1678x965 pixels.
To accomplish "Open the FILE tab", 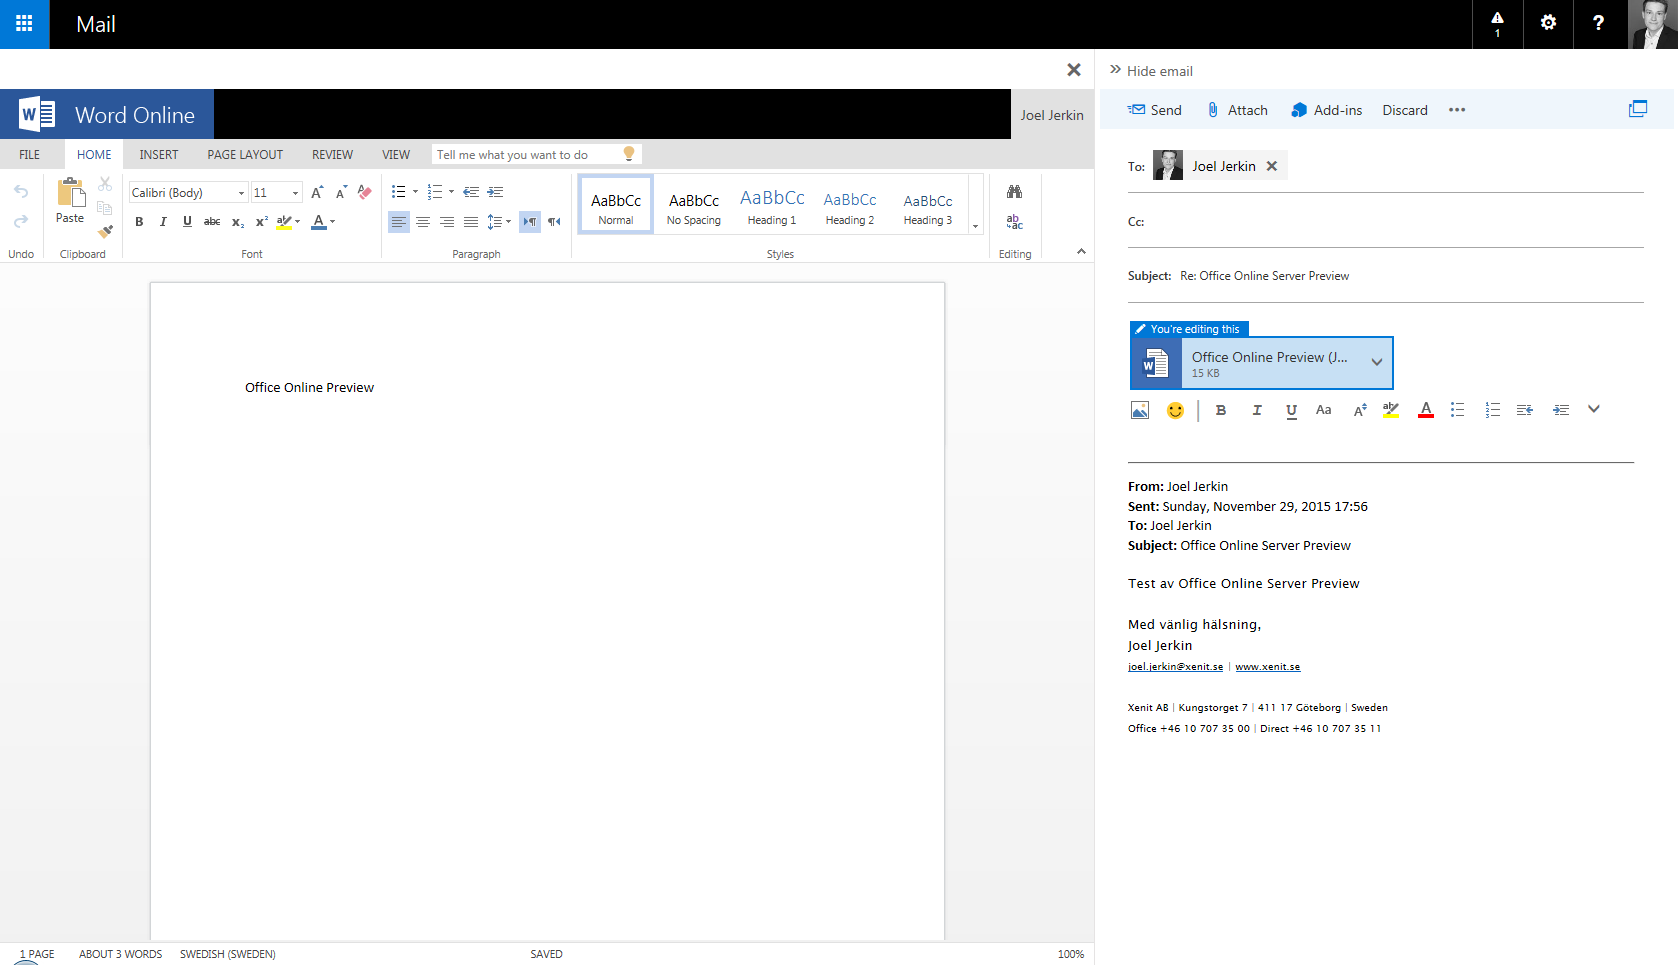I will pyautogui.click(x=30, y=154).
